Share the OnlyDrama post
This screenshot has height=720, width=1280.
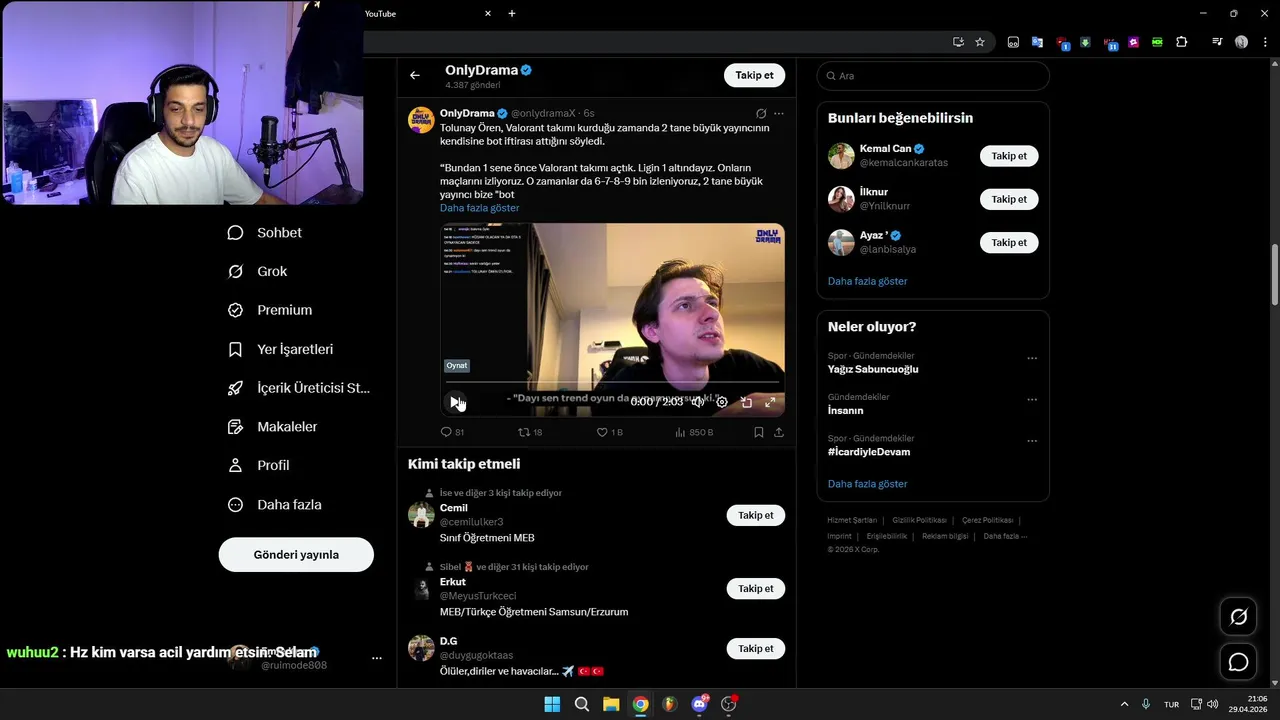point(778,432)
